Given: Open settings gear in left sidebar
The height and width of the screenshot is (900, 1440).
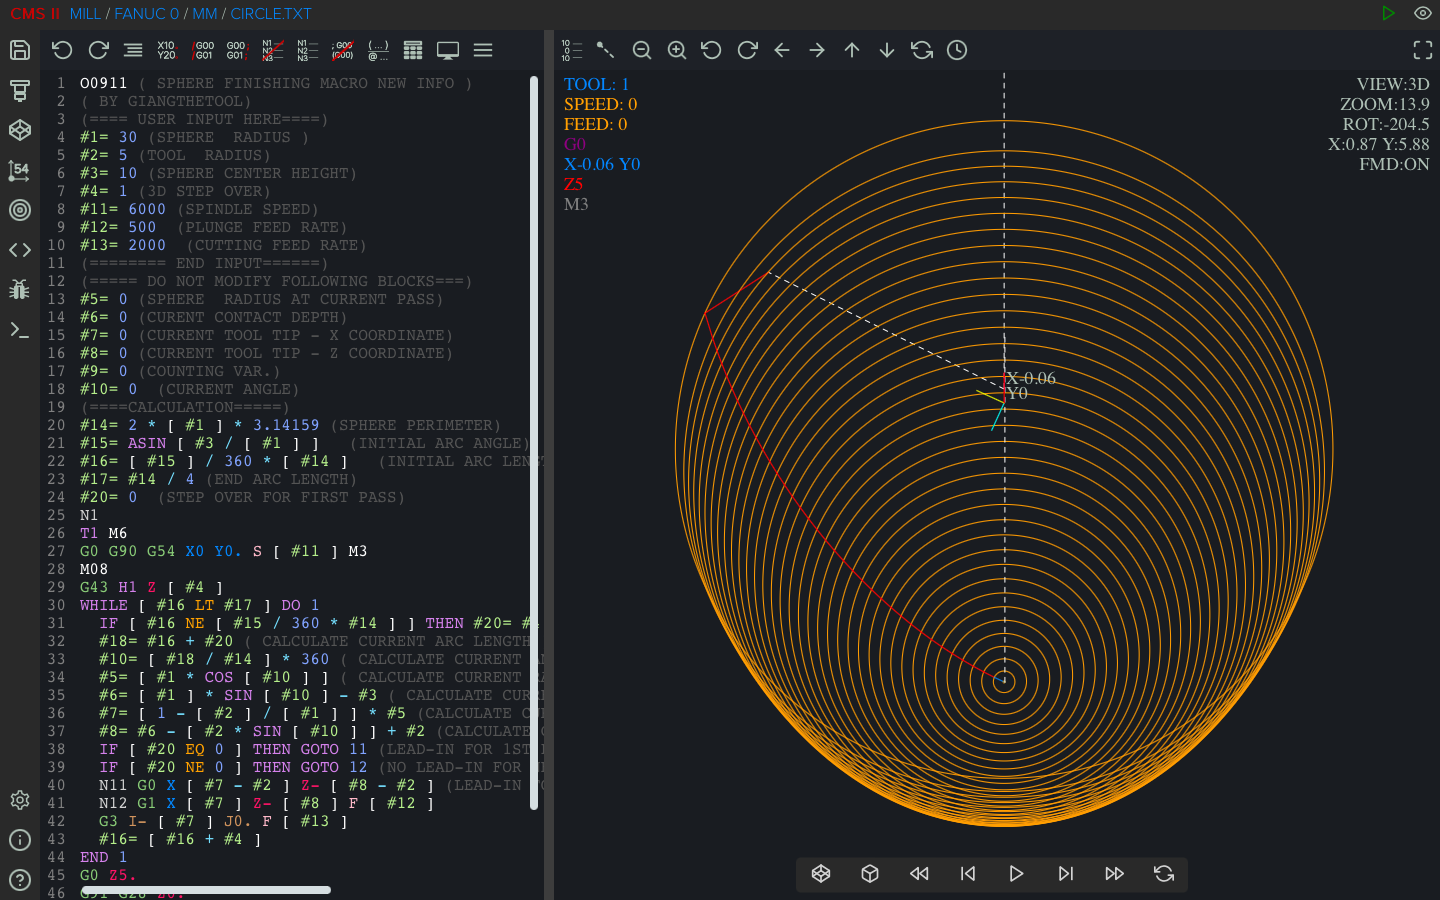Looking at the screenshot, I should tap(20, 800).
